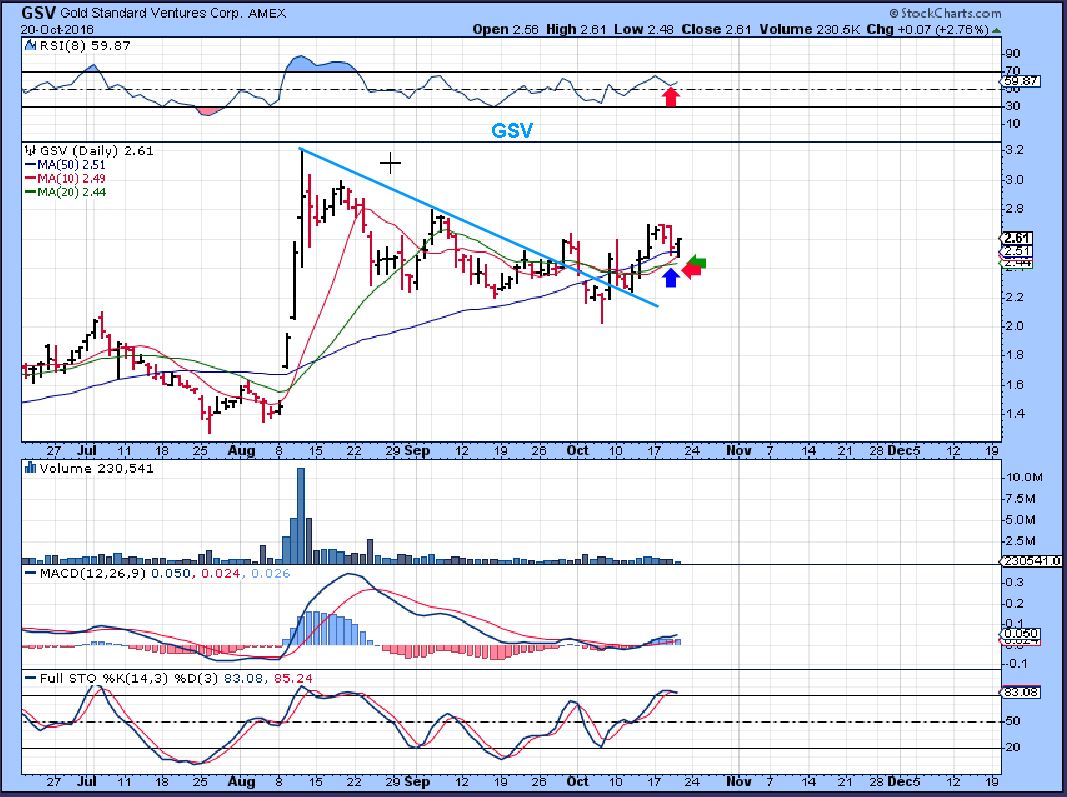Click the 'Jul' label on the bottom date axis
The height and width of the screenshot is (797, 1067).
[86, 781]
